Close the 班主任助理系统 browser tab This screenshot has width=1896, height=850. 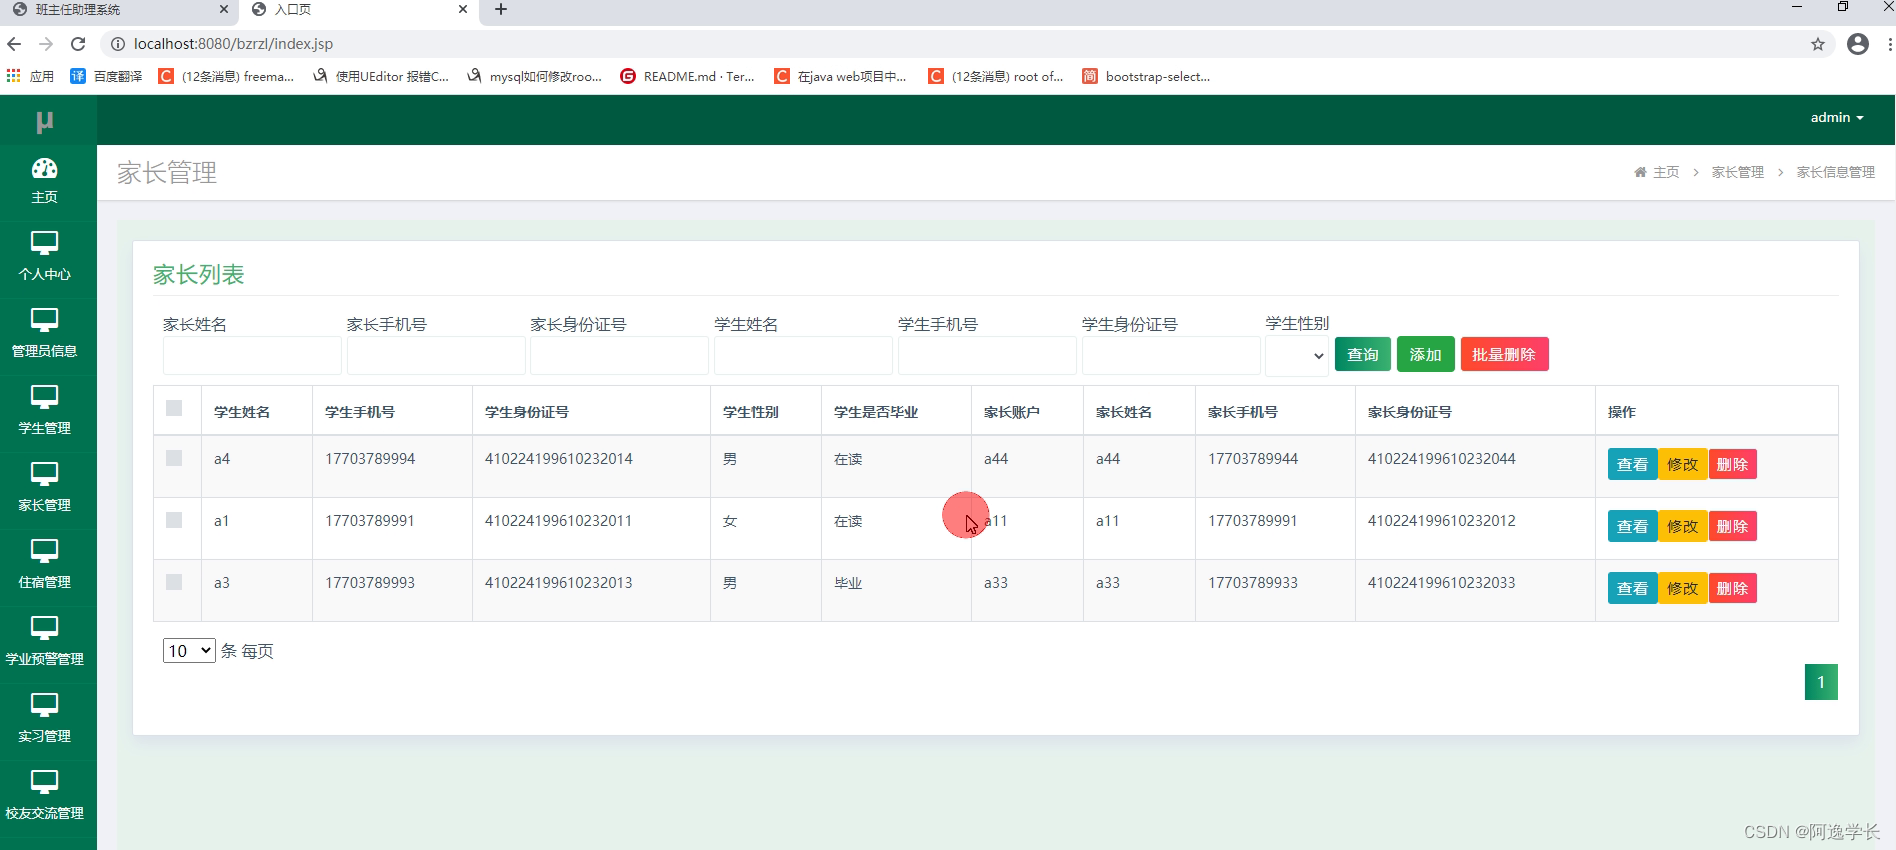(223, 9)
